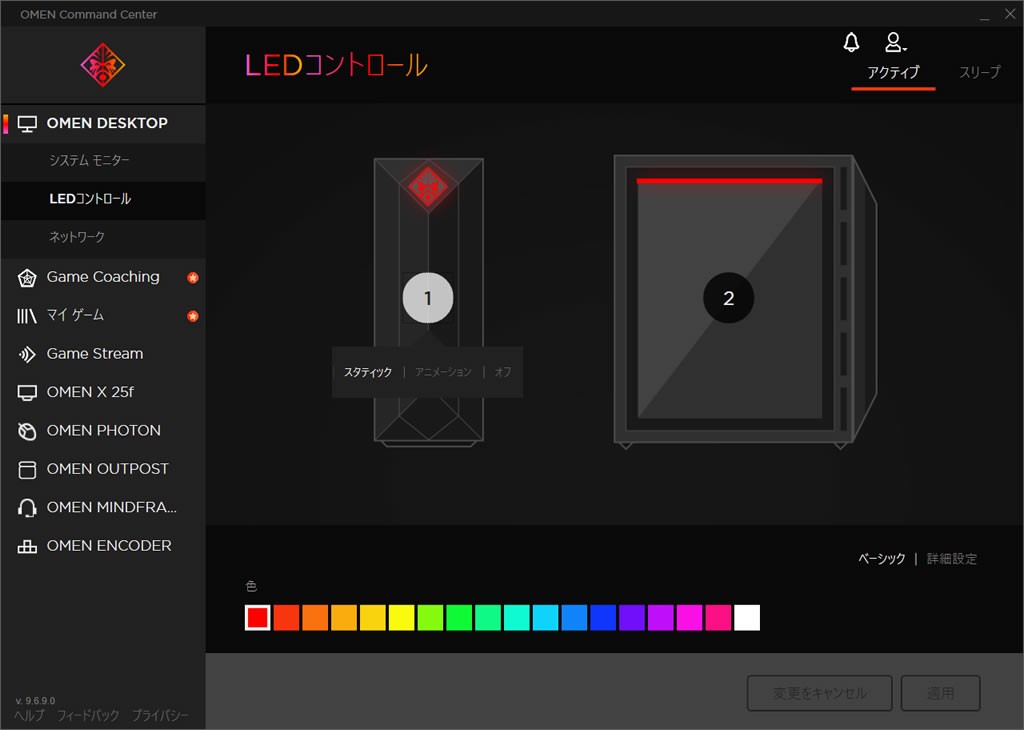Click the OMEN ENCODER keyboard icon
Image resolution: width=1024 pixels, height=730 pixels.
point(27,547)
